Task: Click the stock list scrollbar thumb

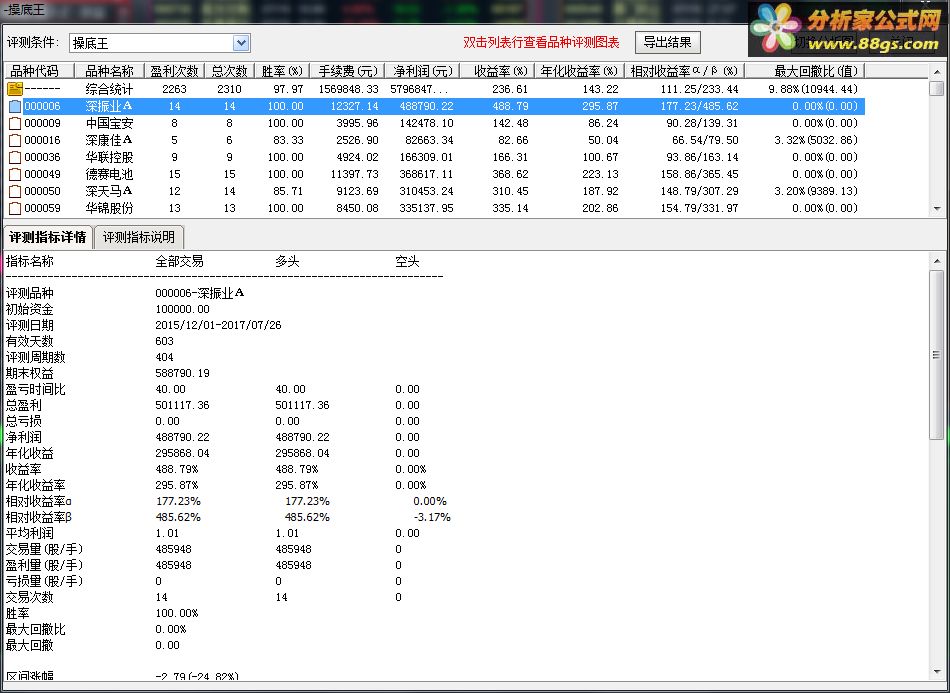Action: [937, 89]
